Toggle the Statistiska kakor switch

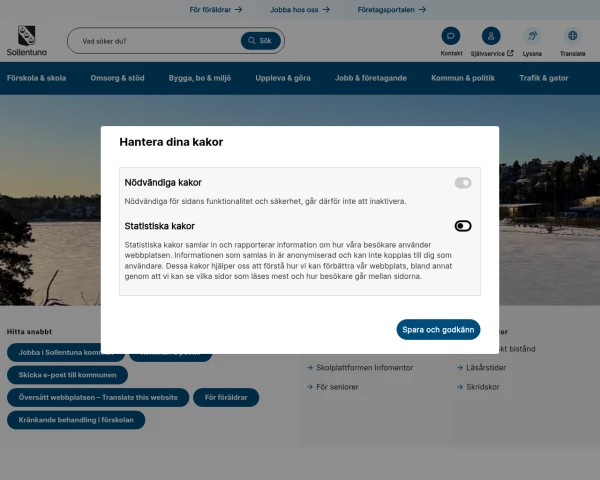coord(463,226)
